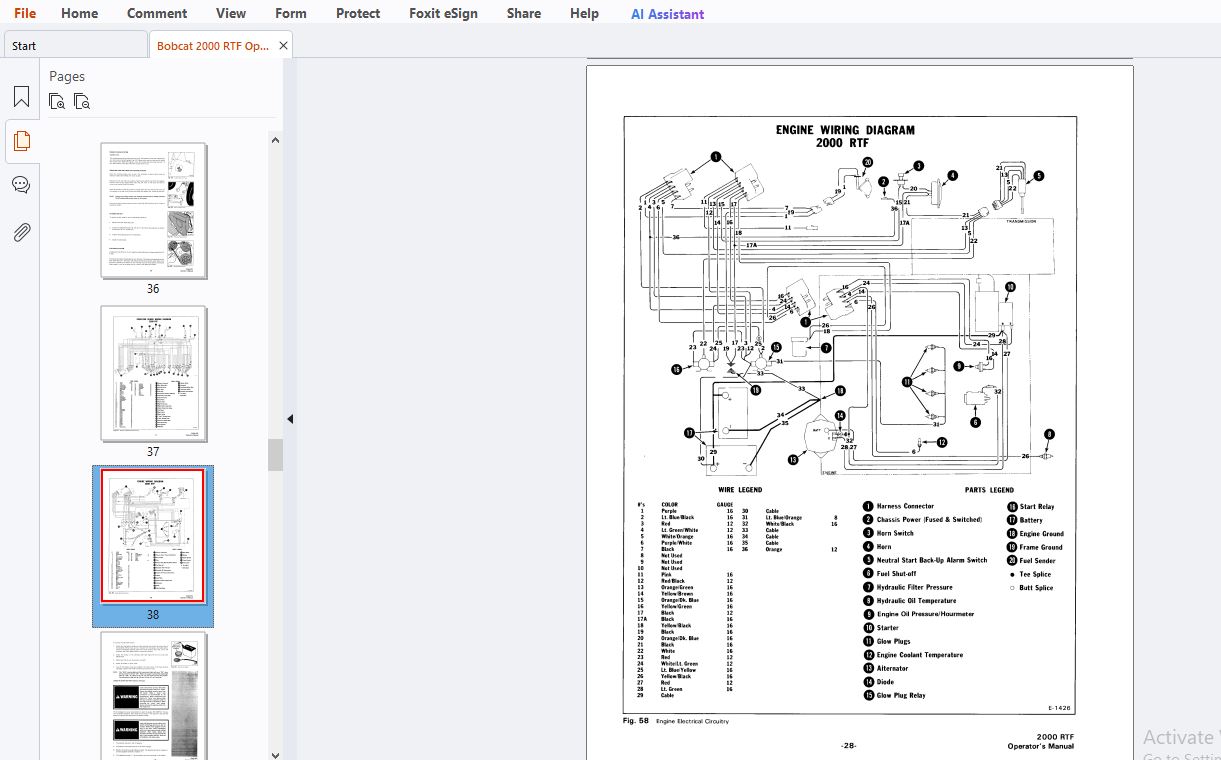1221x760 pixels.
Task: Switch to the Share tab
Action: coord(524,13)
